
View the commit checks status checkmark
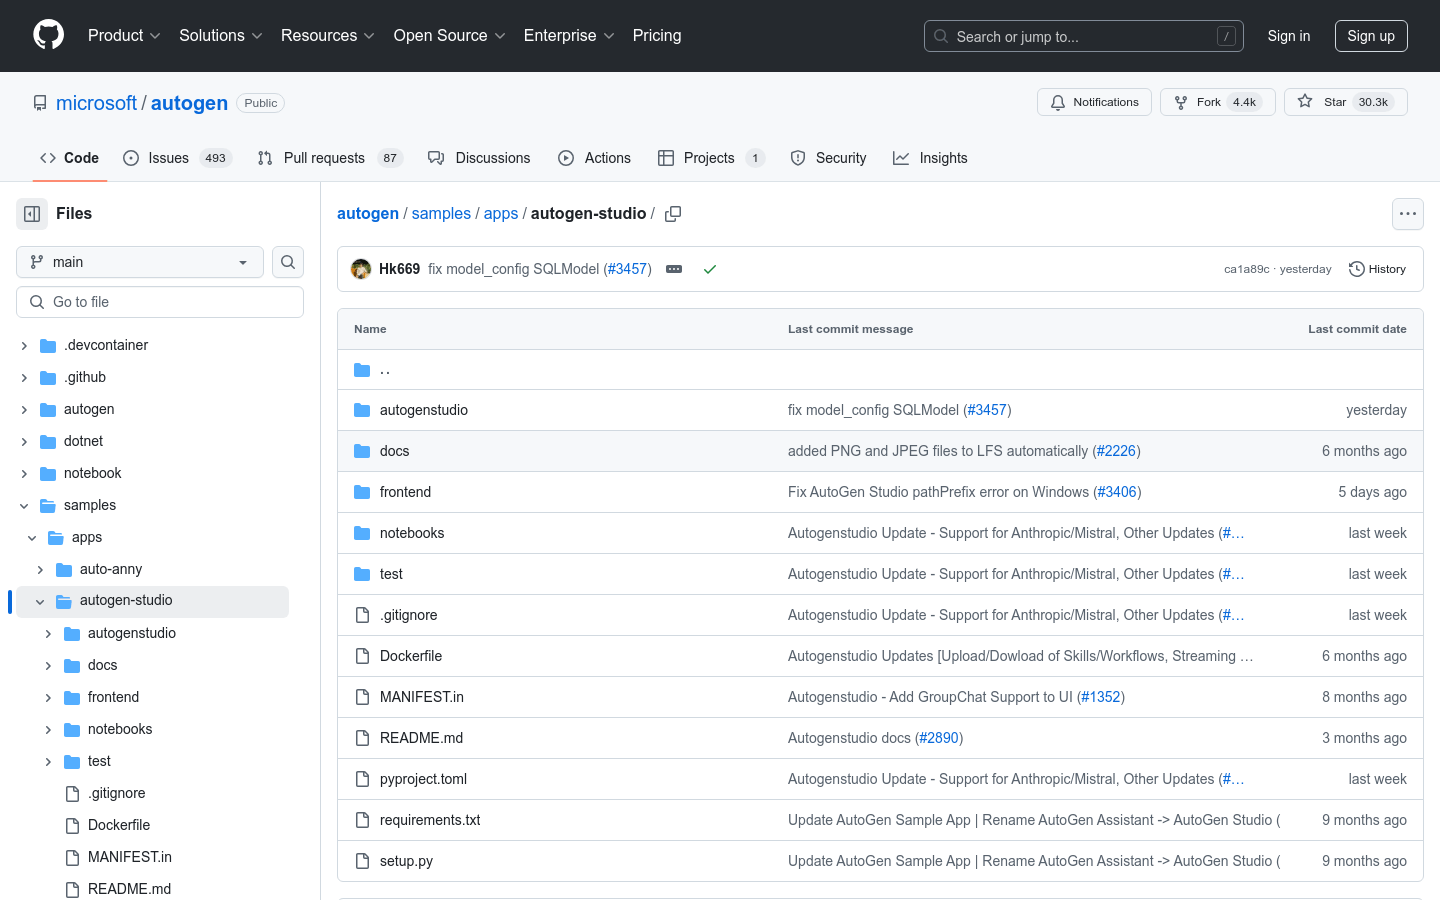(710, 269)
